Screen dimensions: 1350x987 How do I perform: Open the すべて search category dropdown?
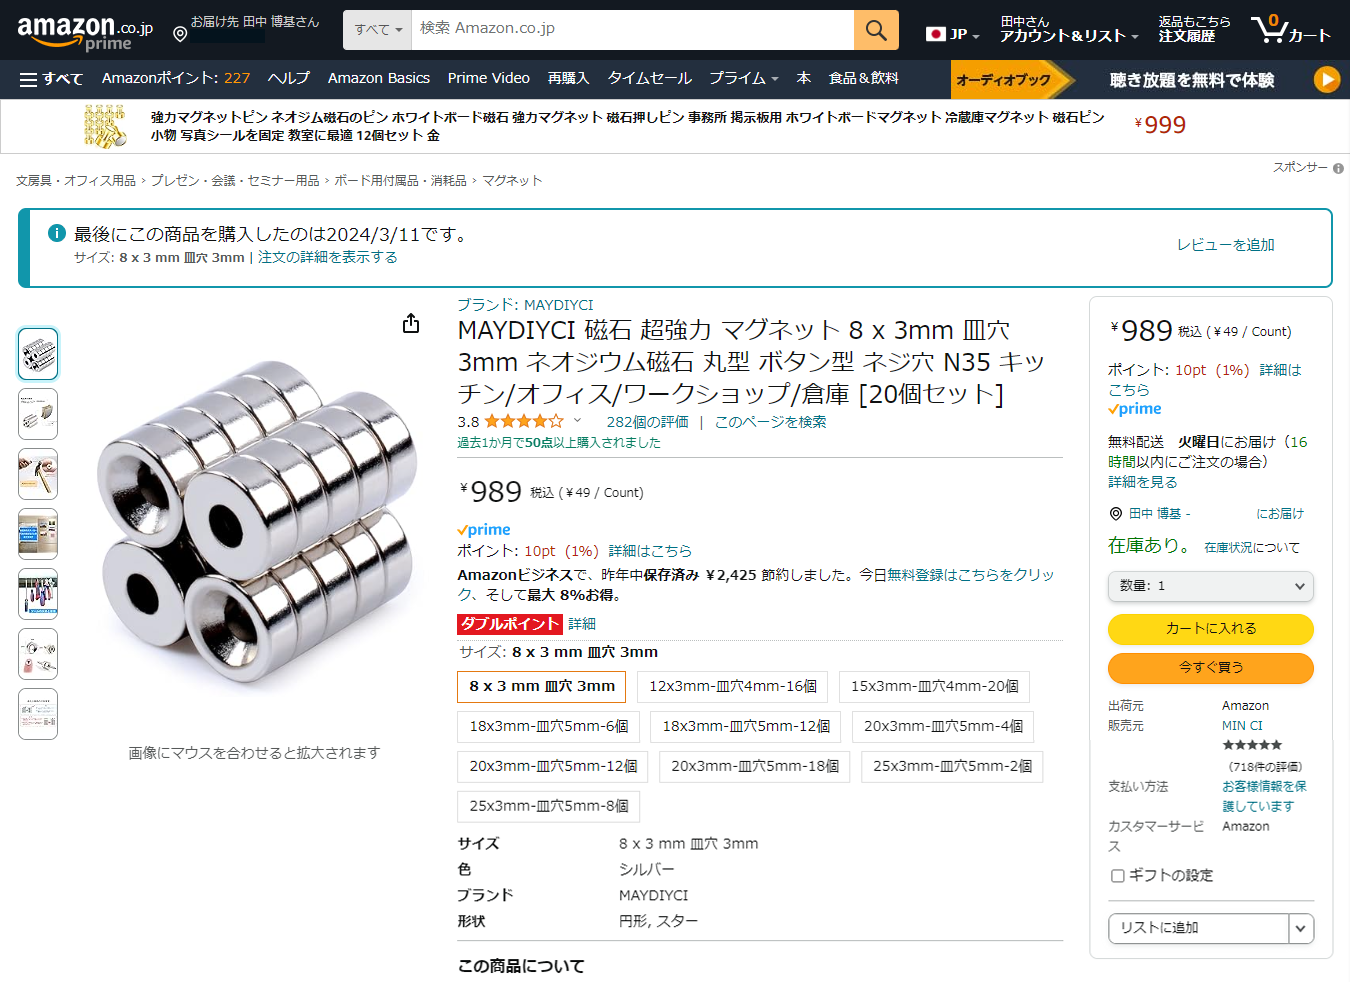(x=378, y=30)
